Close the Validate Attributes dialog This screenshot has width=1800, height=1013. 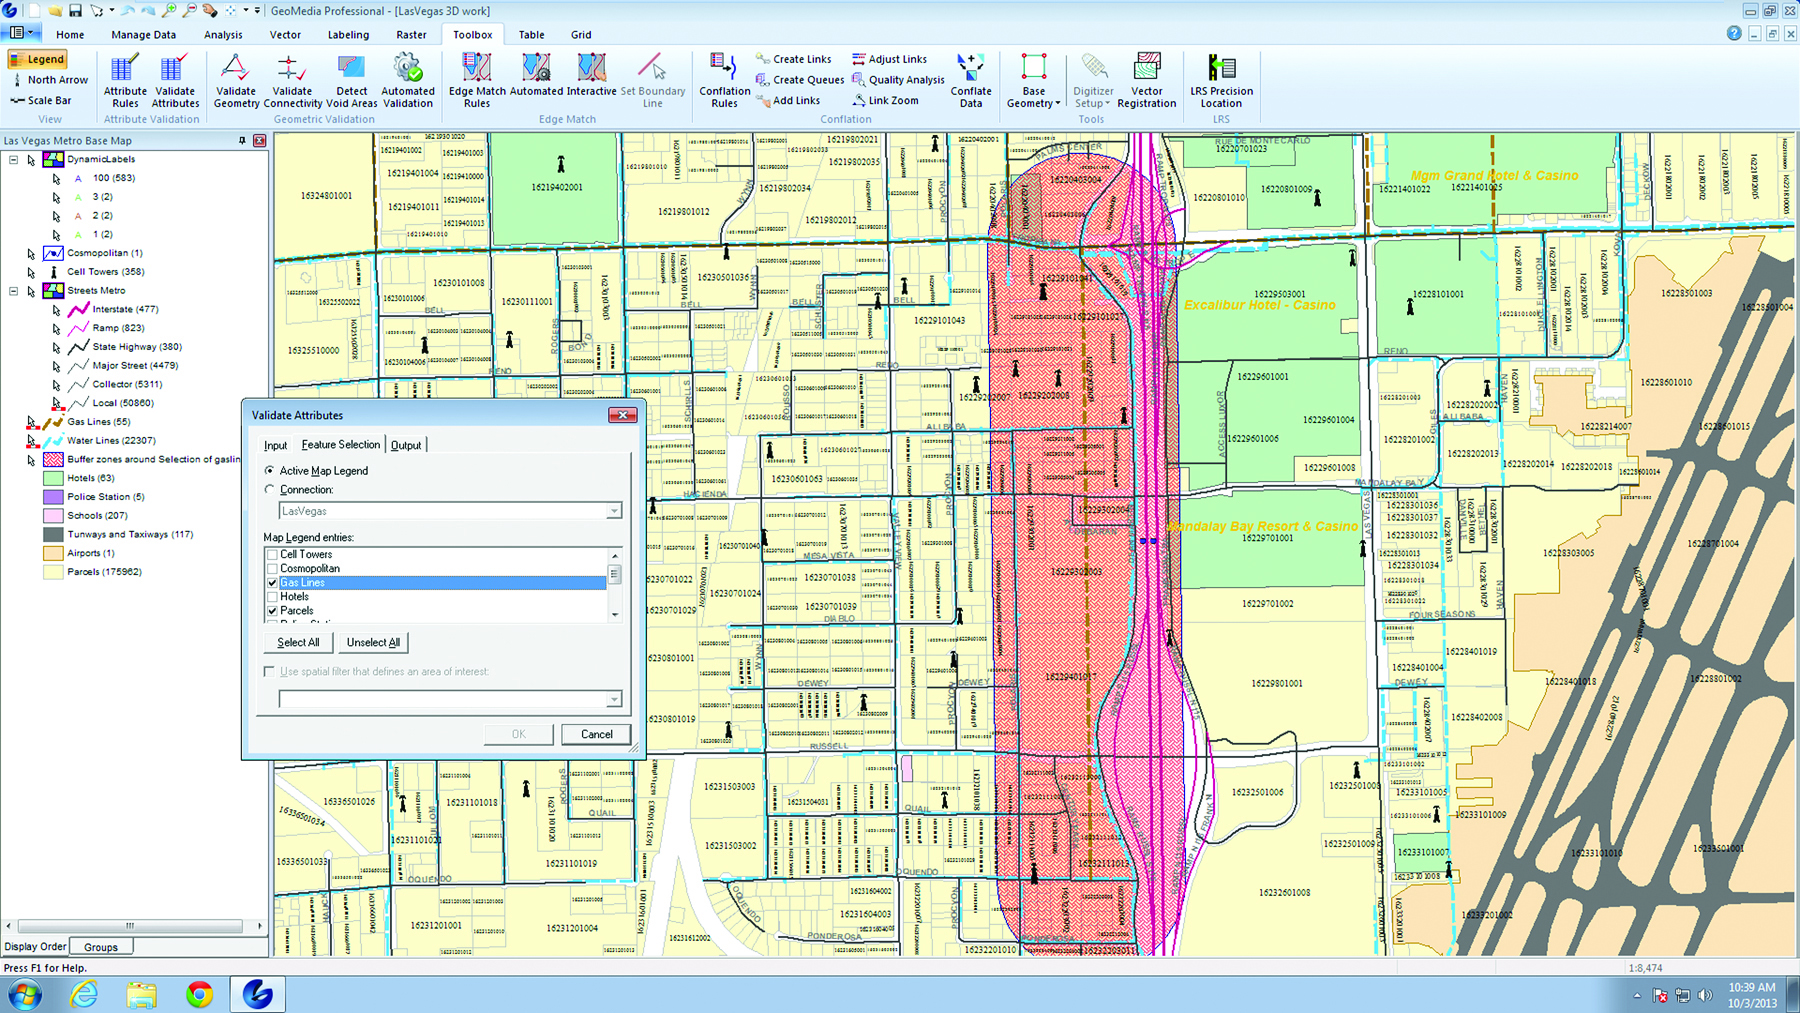(622, 415)
